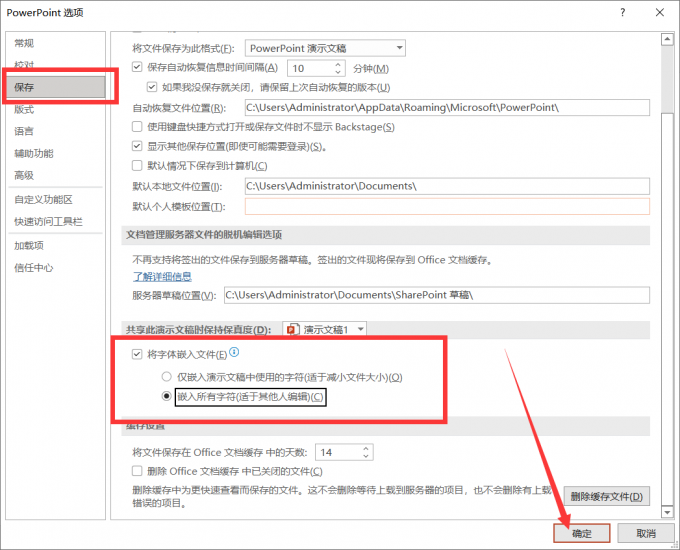Click the scrollbar up arrow
The image size is (680, 550).
tap(667, 39)
